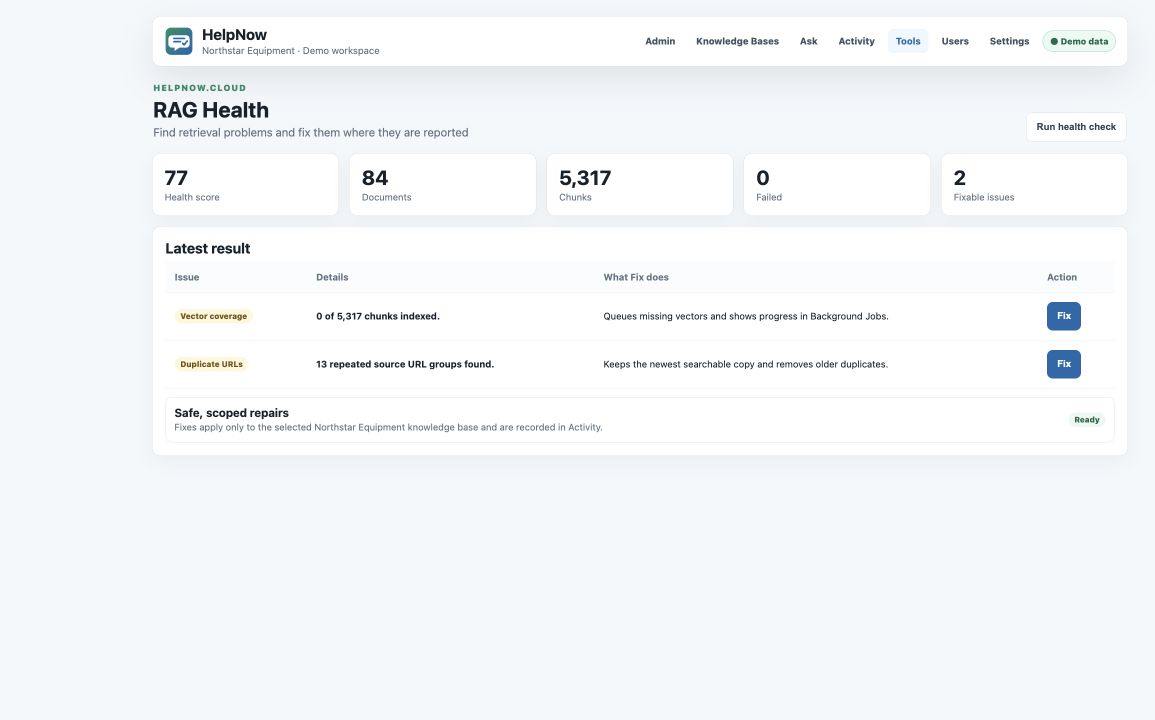This screenshot has width=1155, height=720.
Task: Open the Admin nav item
Action: pos(660,41)
